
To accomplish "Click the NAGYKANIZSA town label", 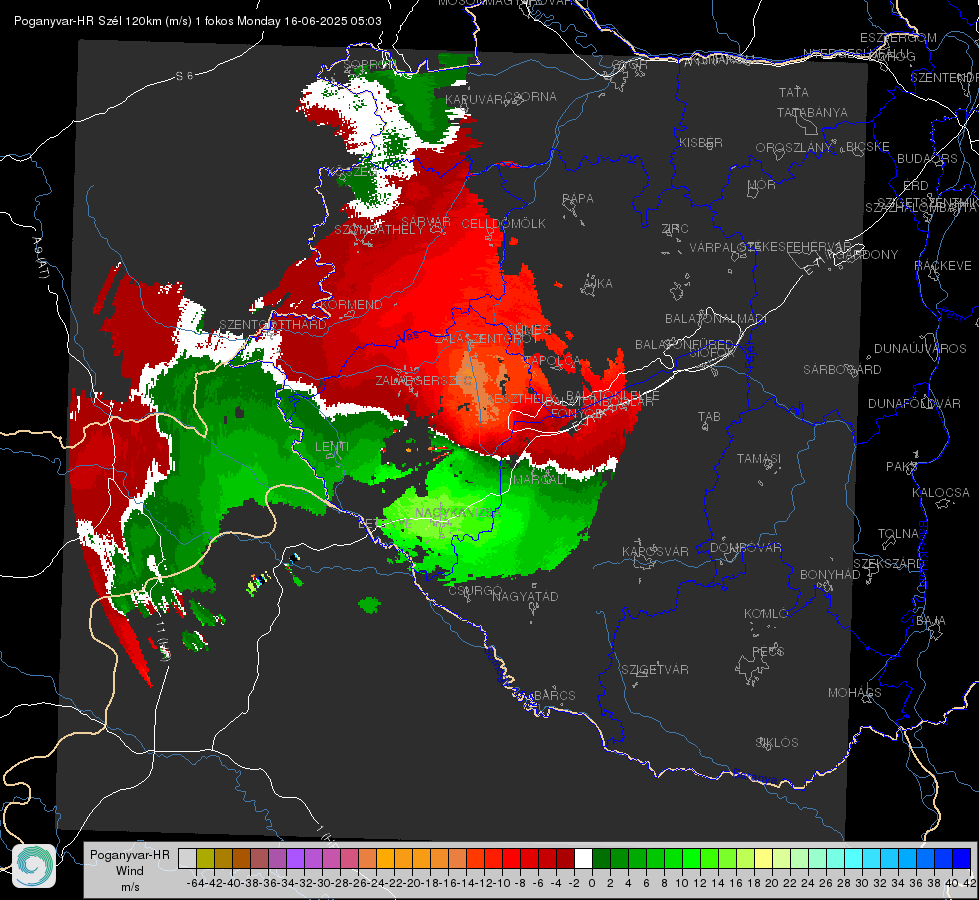I will 458,513.
